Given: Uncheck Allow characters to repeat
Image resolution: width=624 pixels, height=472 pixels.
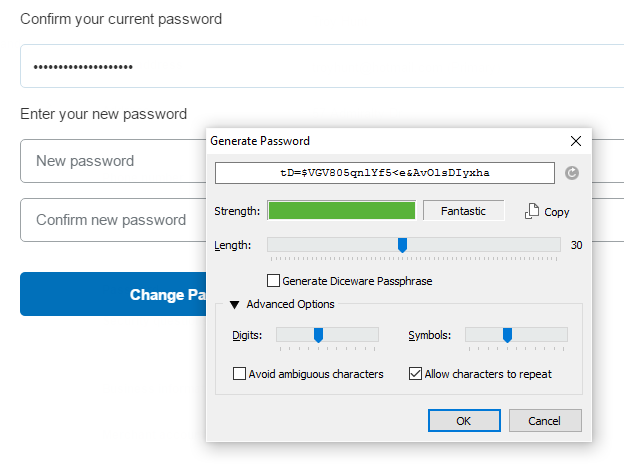Looking at the screenshot, I should [x=415, y=374].
